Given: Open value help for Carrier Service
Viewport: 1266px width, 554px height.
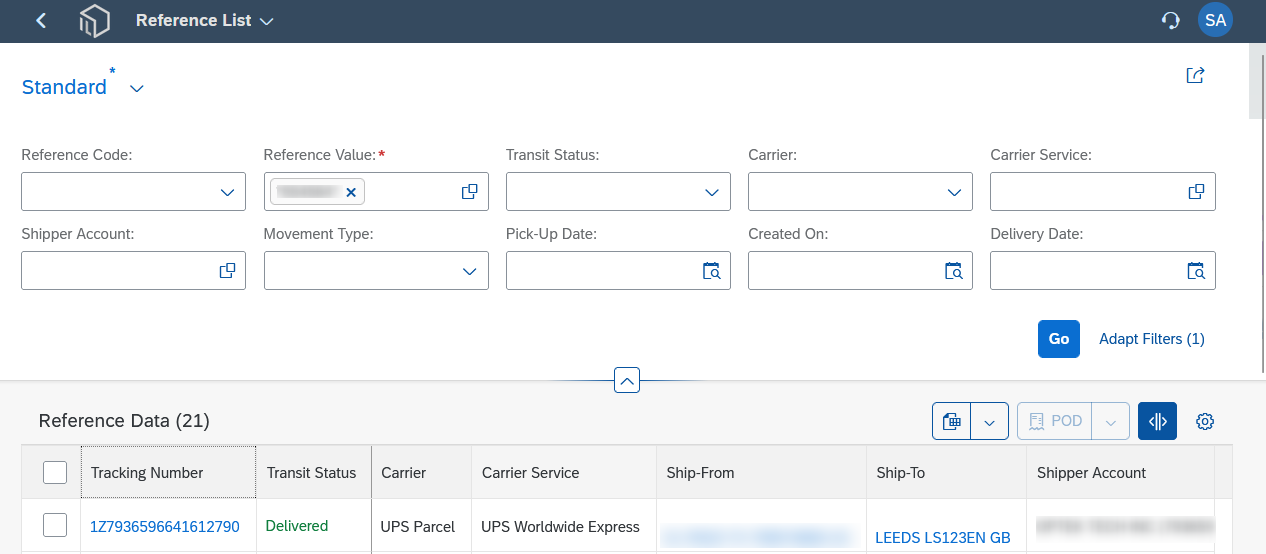Looking at the screenshot, I should (x=1196, y=191).
